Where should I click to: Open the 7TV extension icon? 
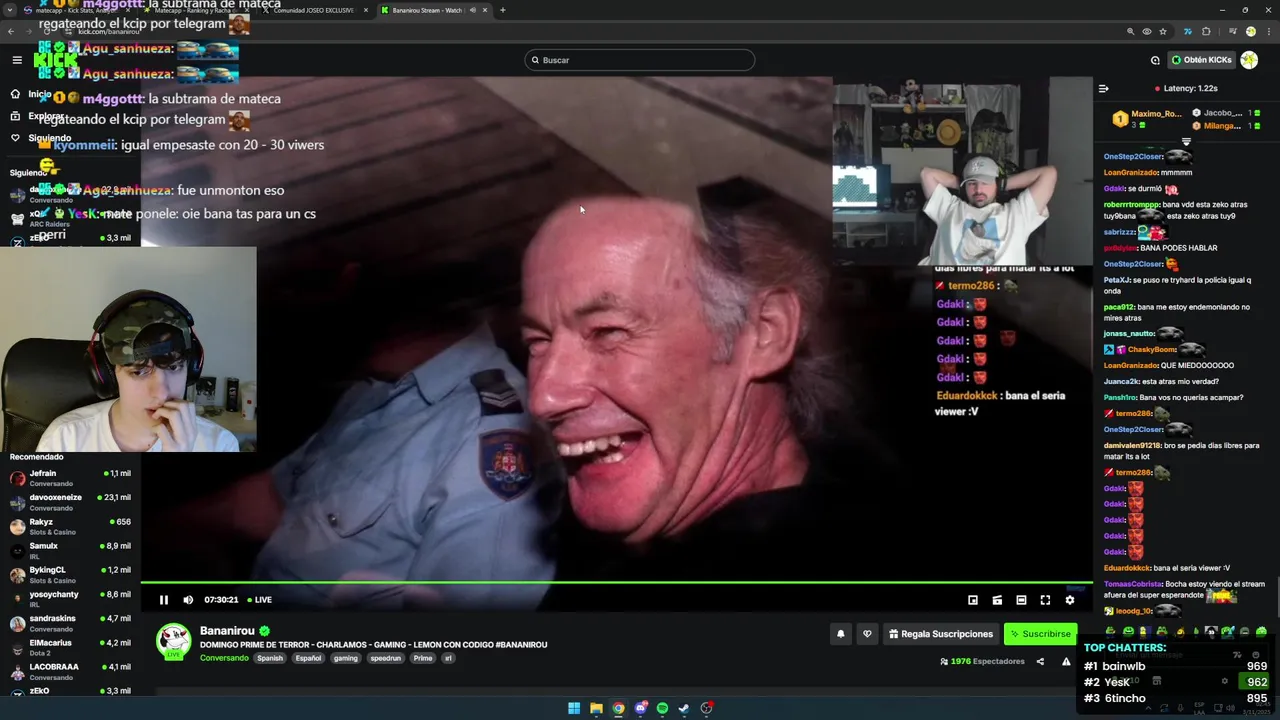tap(1187, 31)
